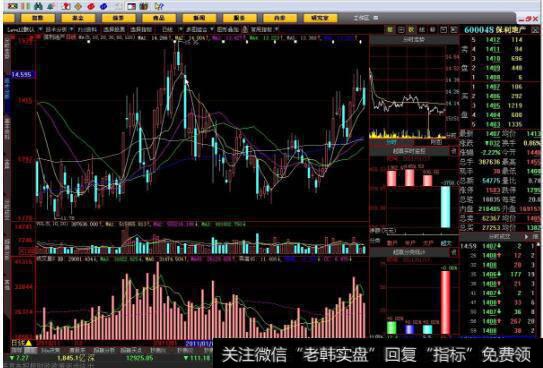
Task: Click the binoculars search icon in top toolbar
Action: [38, 6]
